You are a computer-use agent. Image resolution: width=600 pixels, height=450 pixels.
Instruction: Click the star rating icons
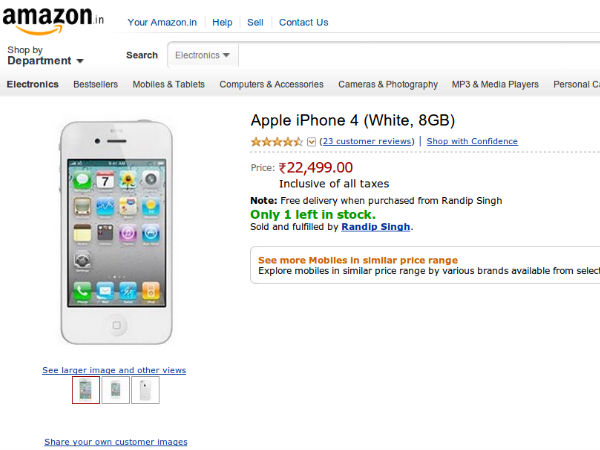coord(276,142)
